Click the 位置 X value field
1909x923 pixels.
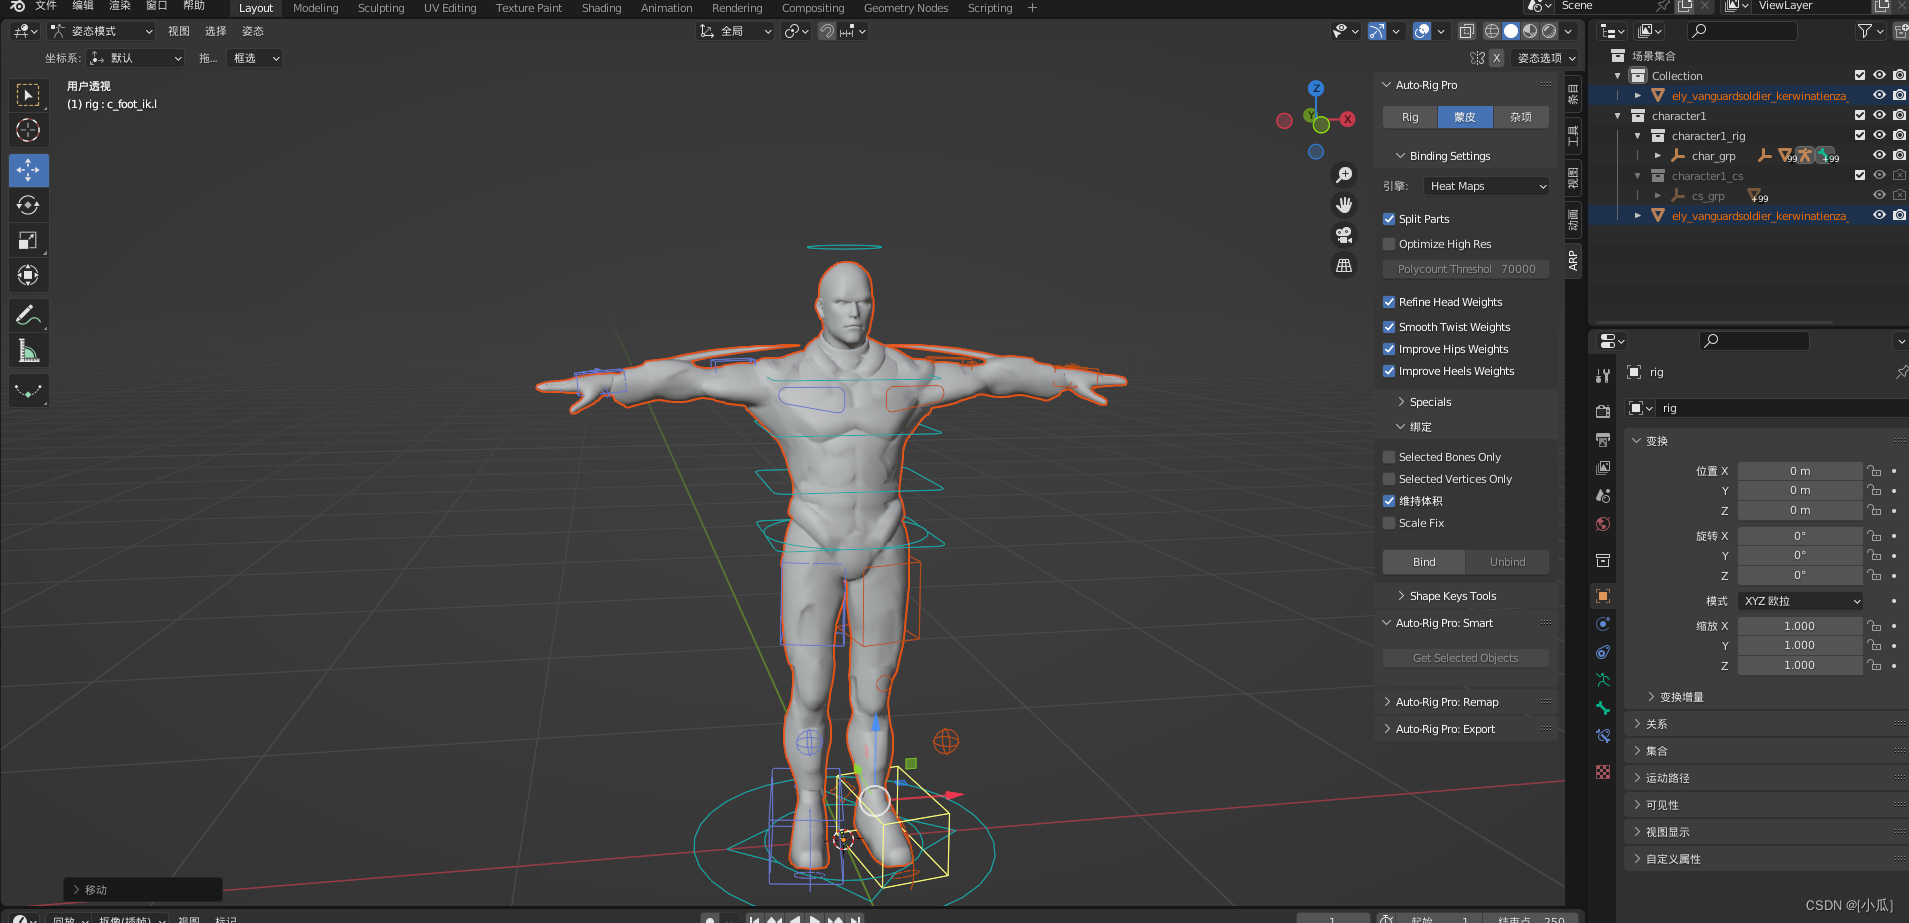point(1800,471)
